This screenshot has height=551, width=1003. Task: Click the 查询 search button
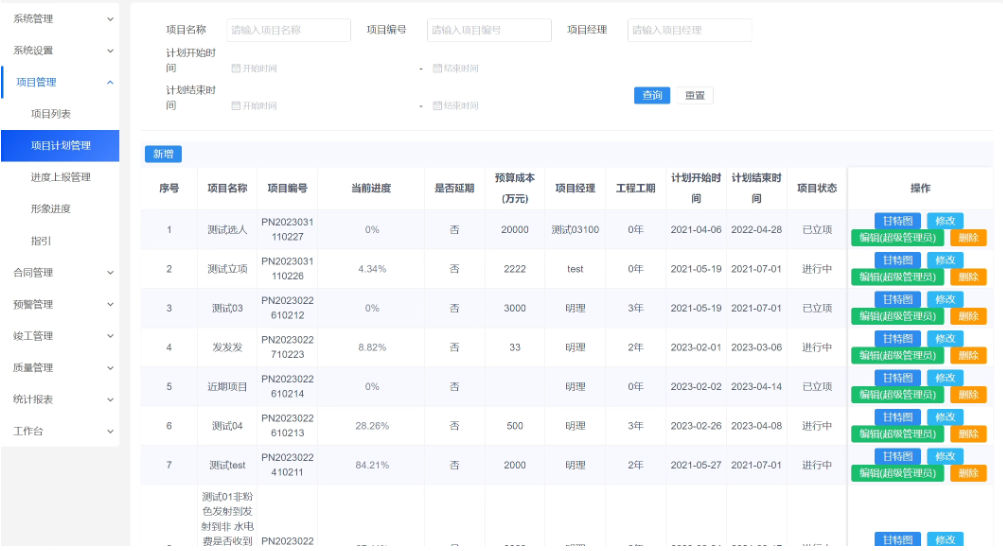click(652, 95)
